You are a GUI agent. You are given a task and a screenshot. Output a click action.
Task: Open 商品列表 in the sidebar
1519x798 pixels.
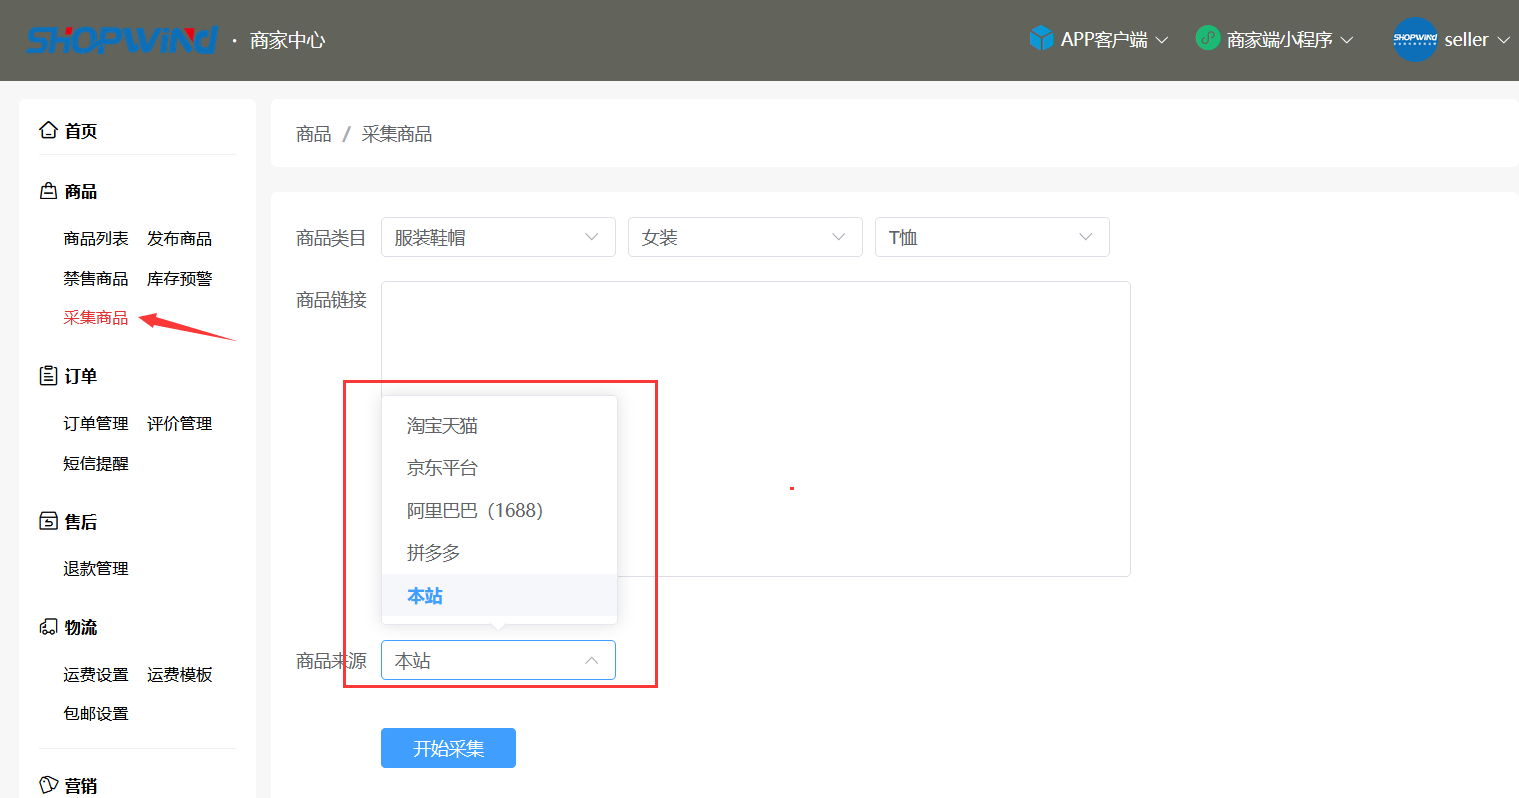[x=96, y=238]
